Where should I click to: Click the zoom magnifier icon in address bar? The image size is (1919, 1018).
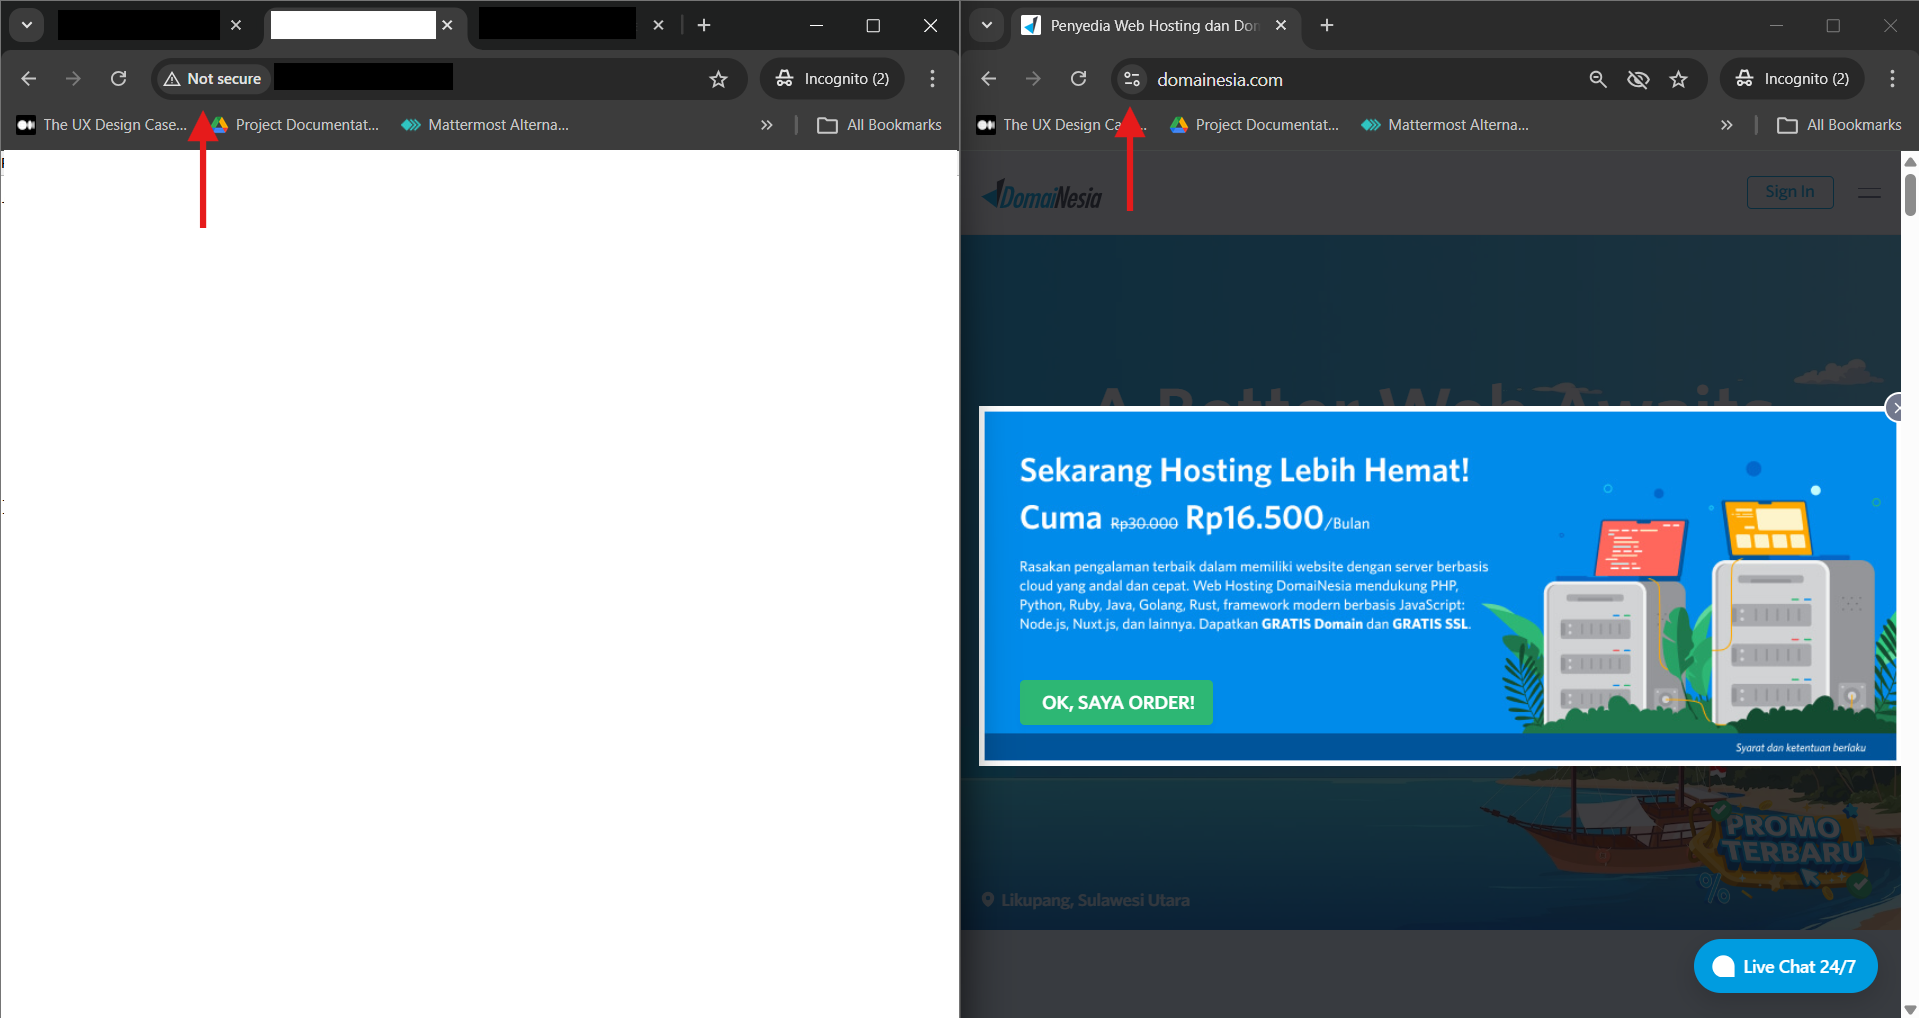point(1598,79)
